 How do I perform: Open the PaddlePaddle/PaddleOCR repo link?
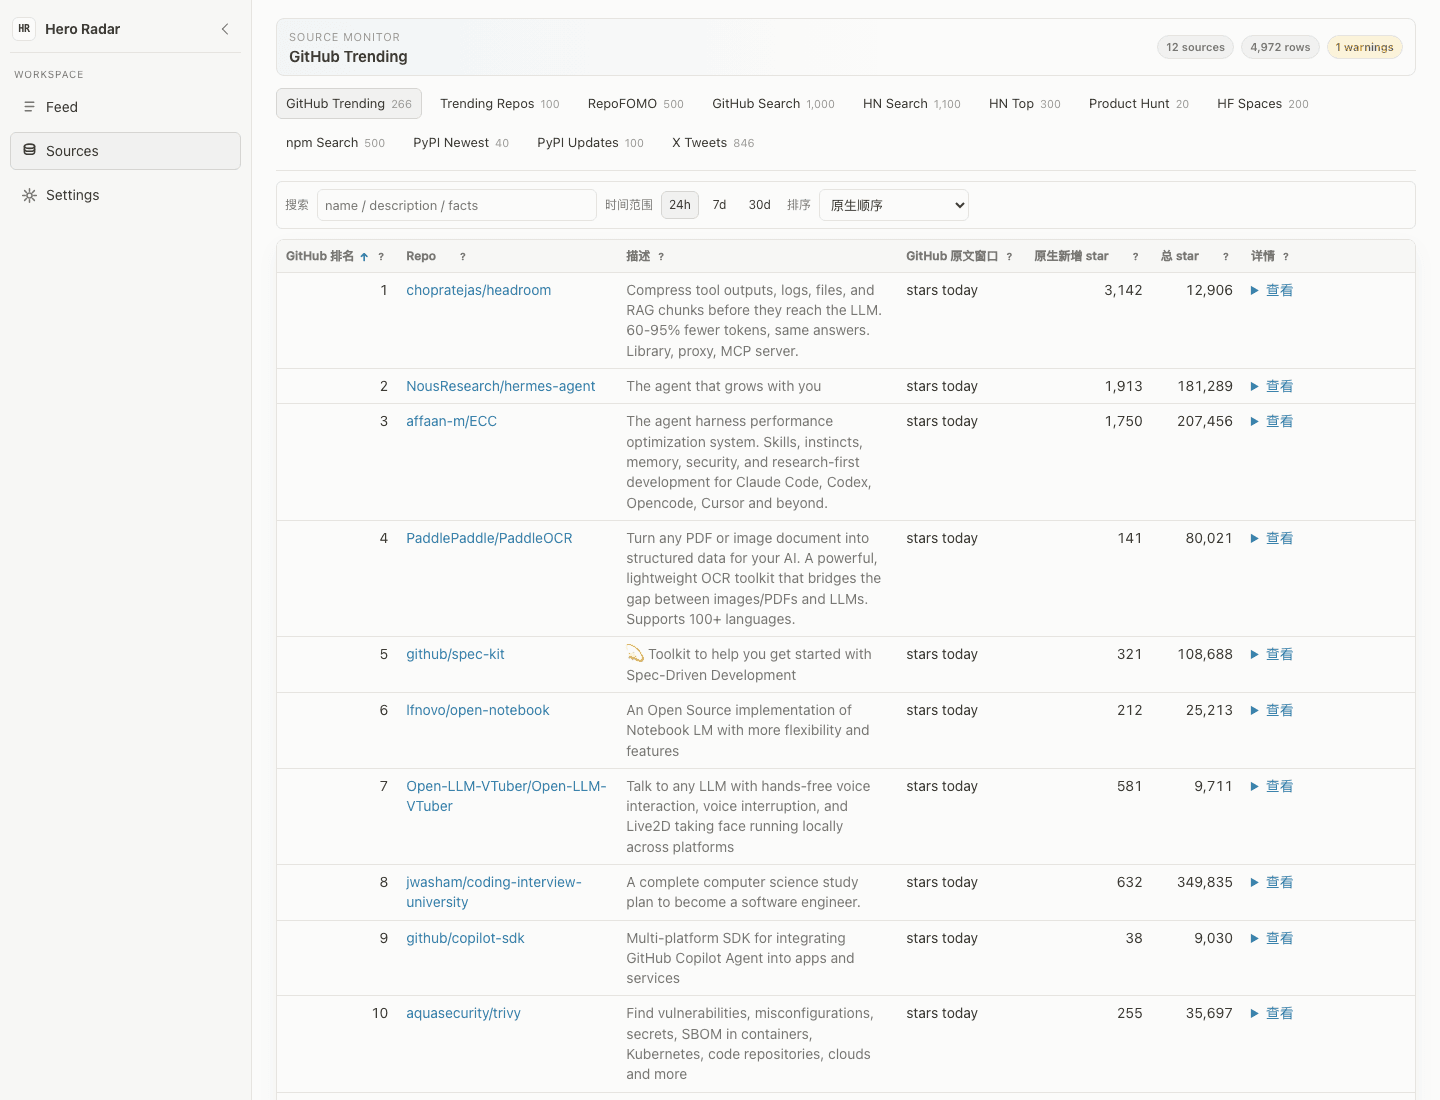point(489,538)
